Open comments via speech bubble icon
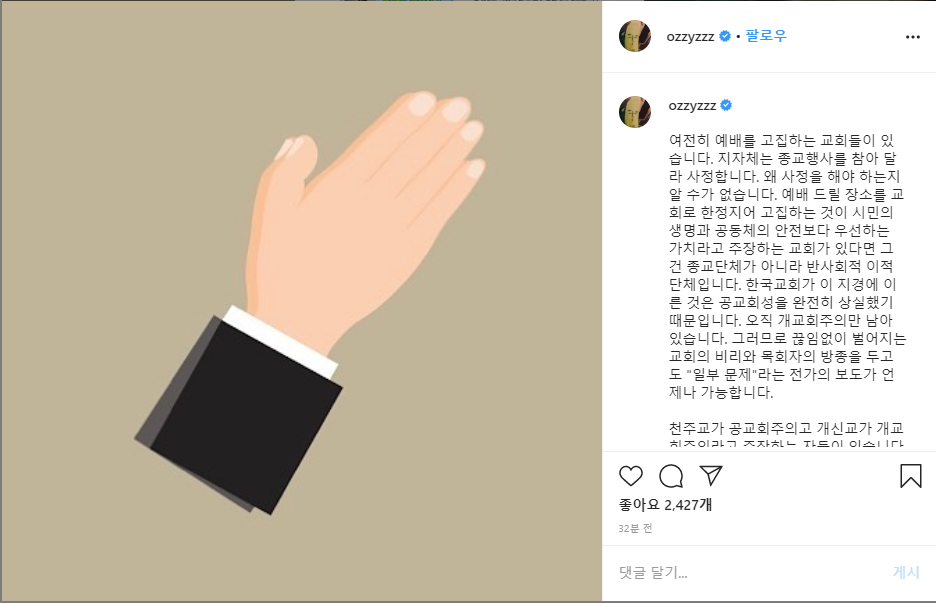 (x=671, y=476)
